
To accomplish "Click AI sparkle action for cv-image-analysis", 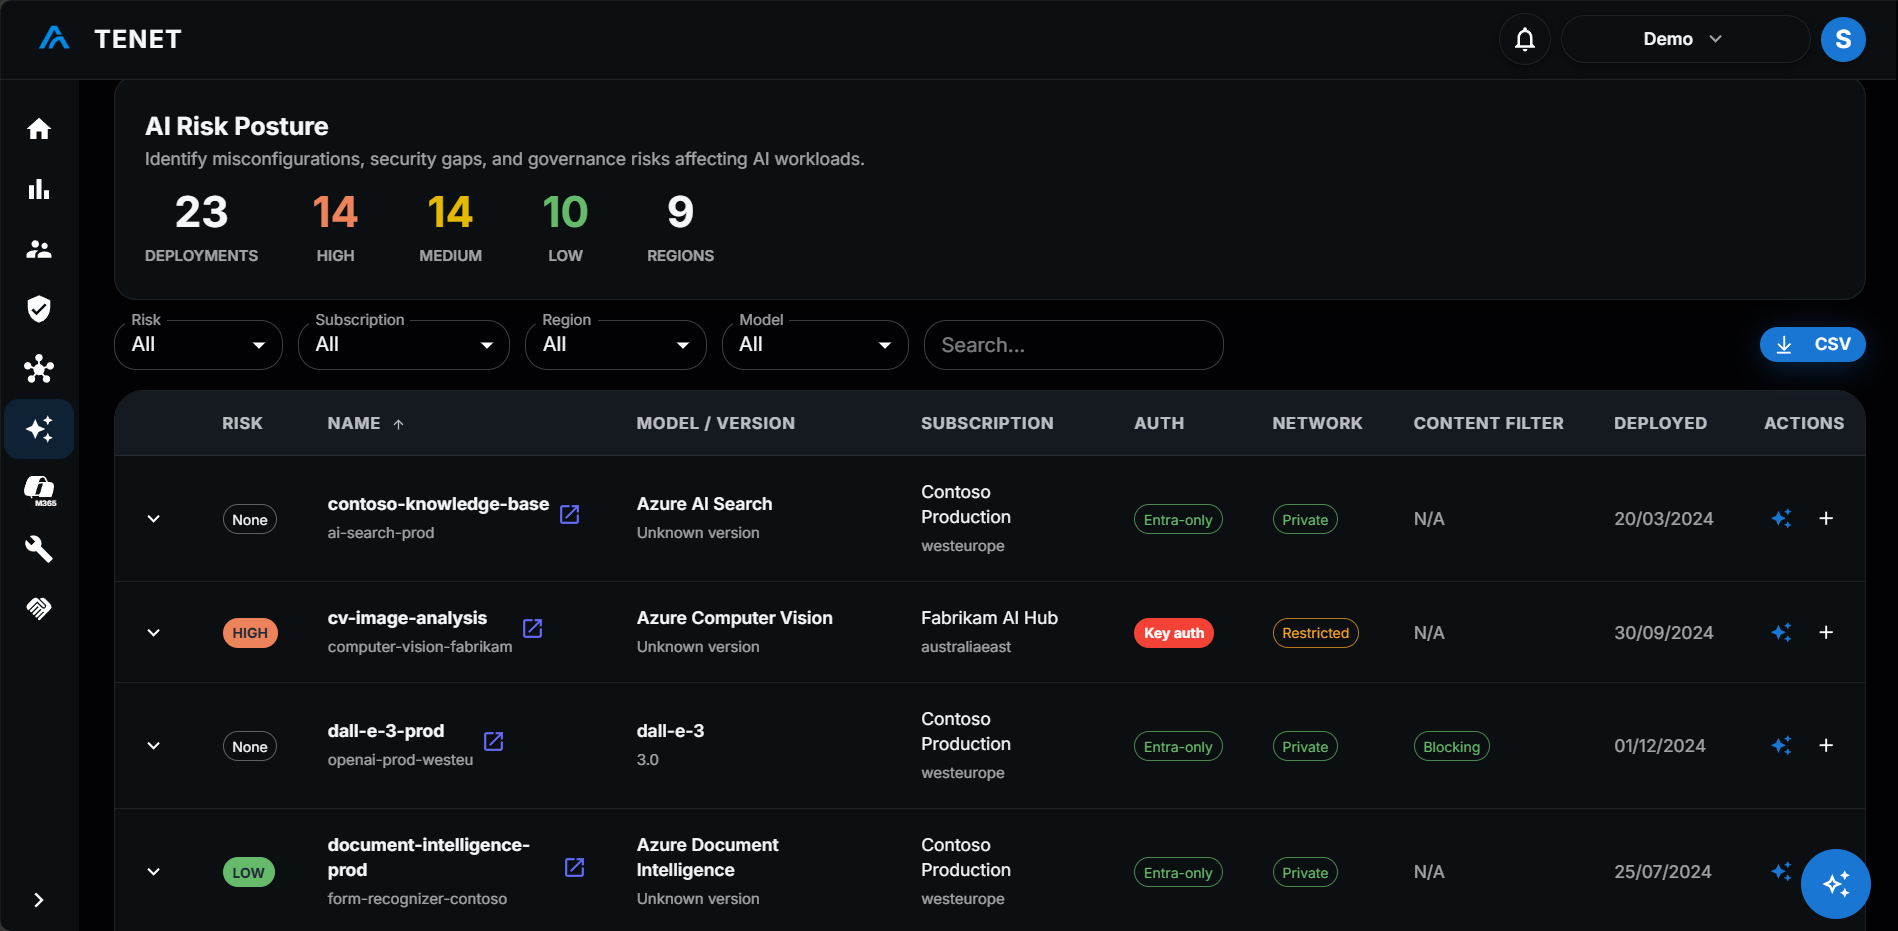I will 1781,632.
